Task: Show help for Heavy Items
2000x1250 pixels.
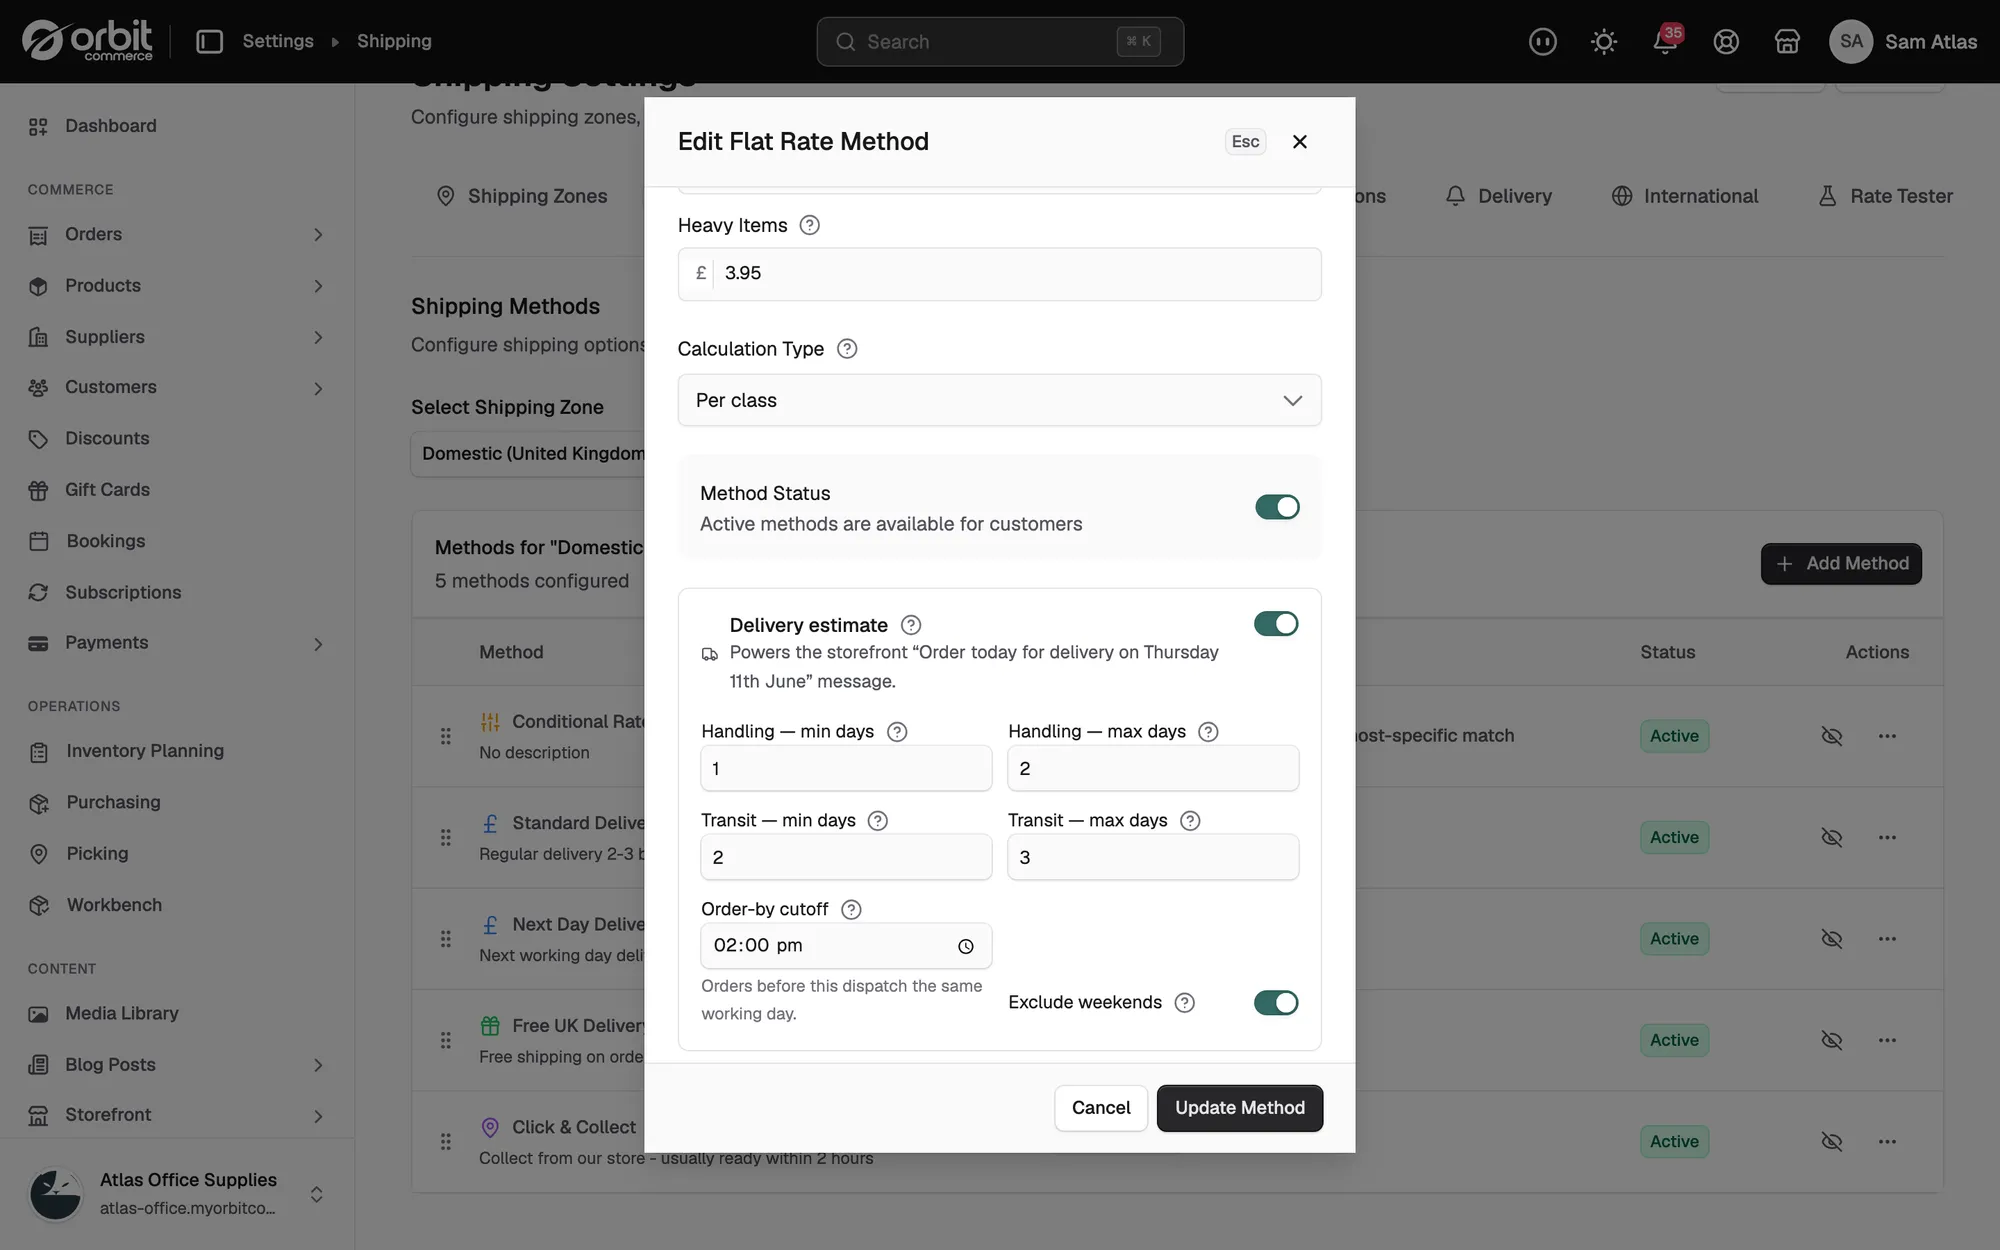Action: pos(810,225)
